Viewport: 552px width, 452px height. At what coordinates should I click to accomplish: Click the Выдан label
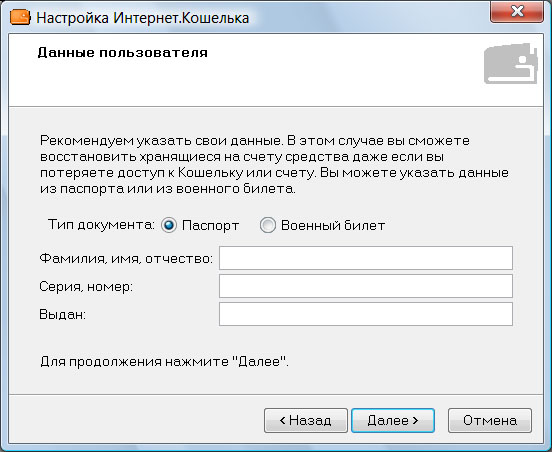(x=62, y=314)
